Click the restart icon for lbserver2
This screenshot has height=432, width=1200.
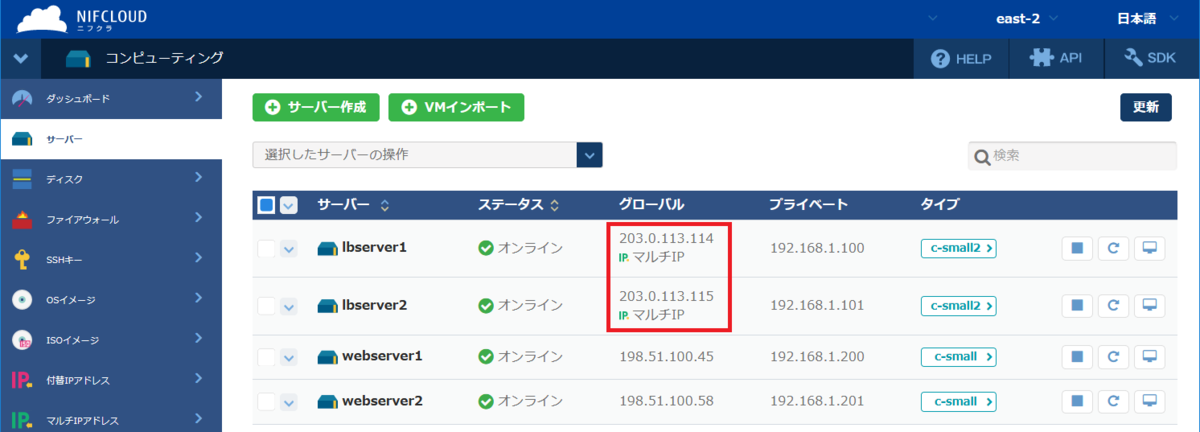(1113, 305)
